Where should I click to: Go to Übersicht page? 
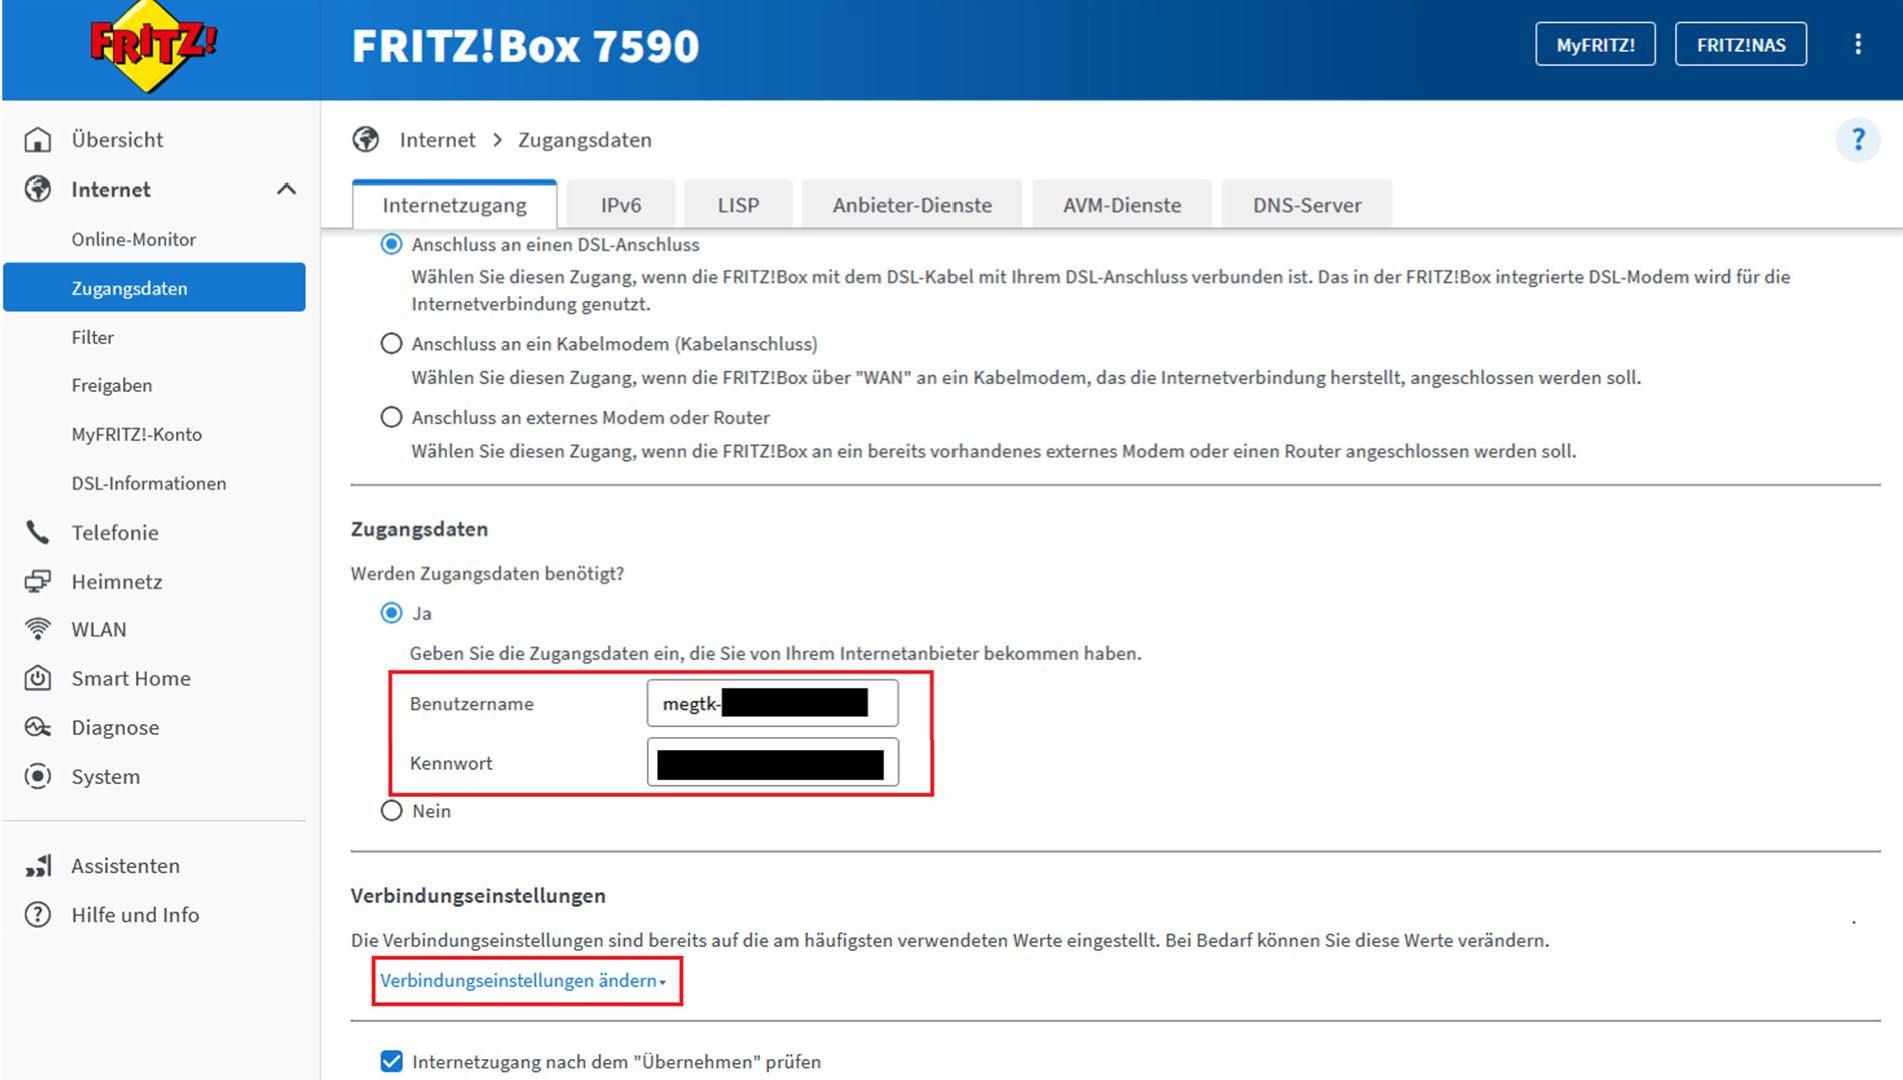(117, 140)
